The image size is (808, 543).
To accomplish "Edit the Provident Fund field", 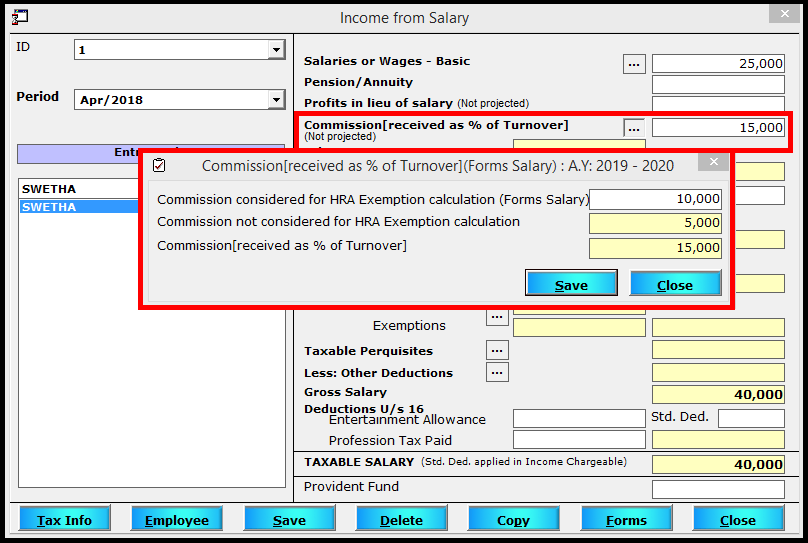I will 718,489.
